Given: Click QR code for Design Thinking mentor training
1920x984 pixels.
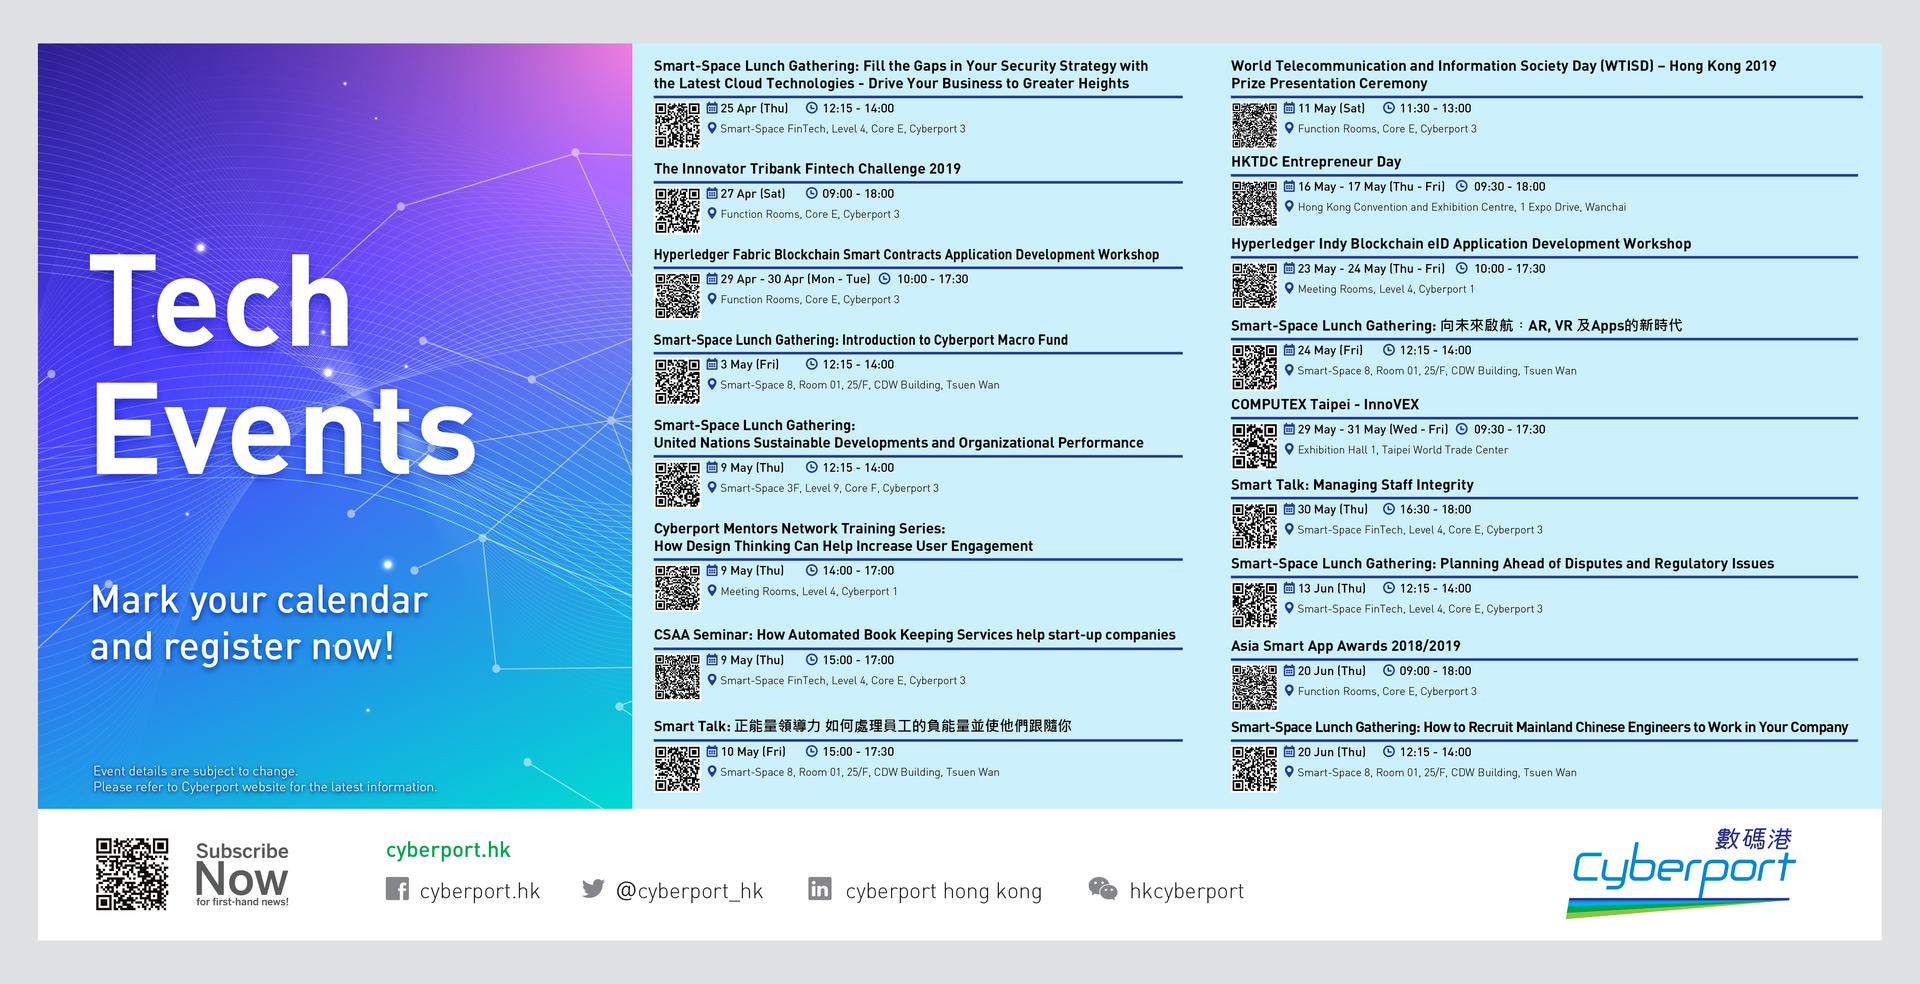Looking at the screenshot, I should pos(677,587).
